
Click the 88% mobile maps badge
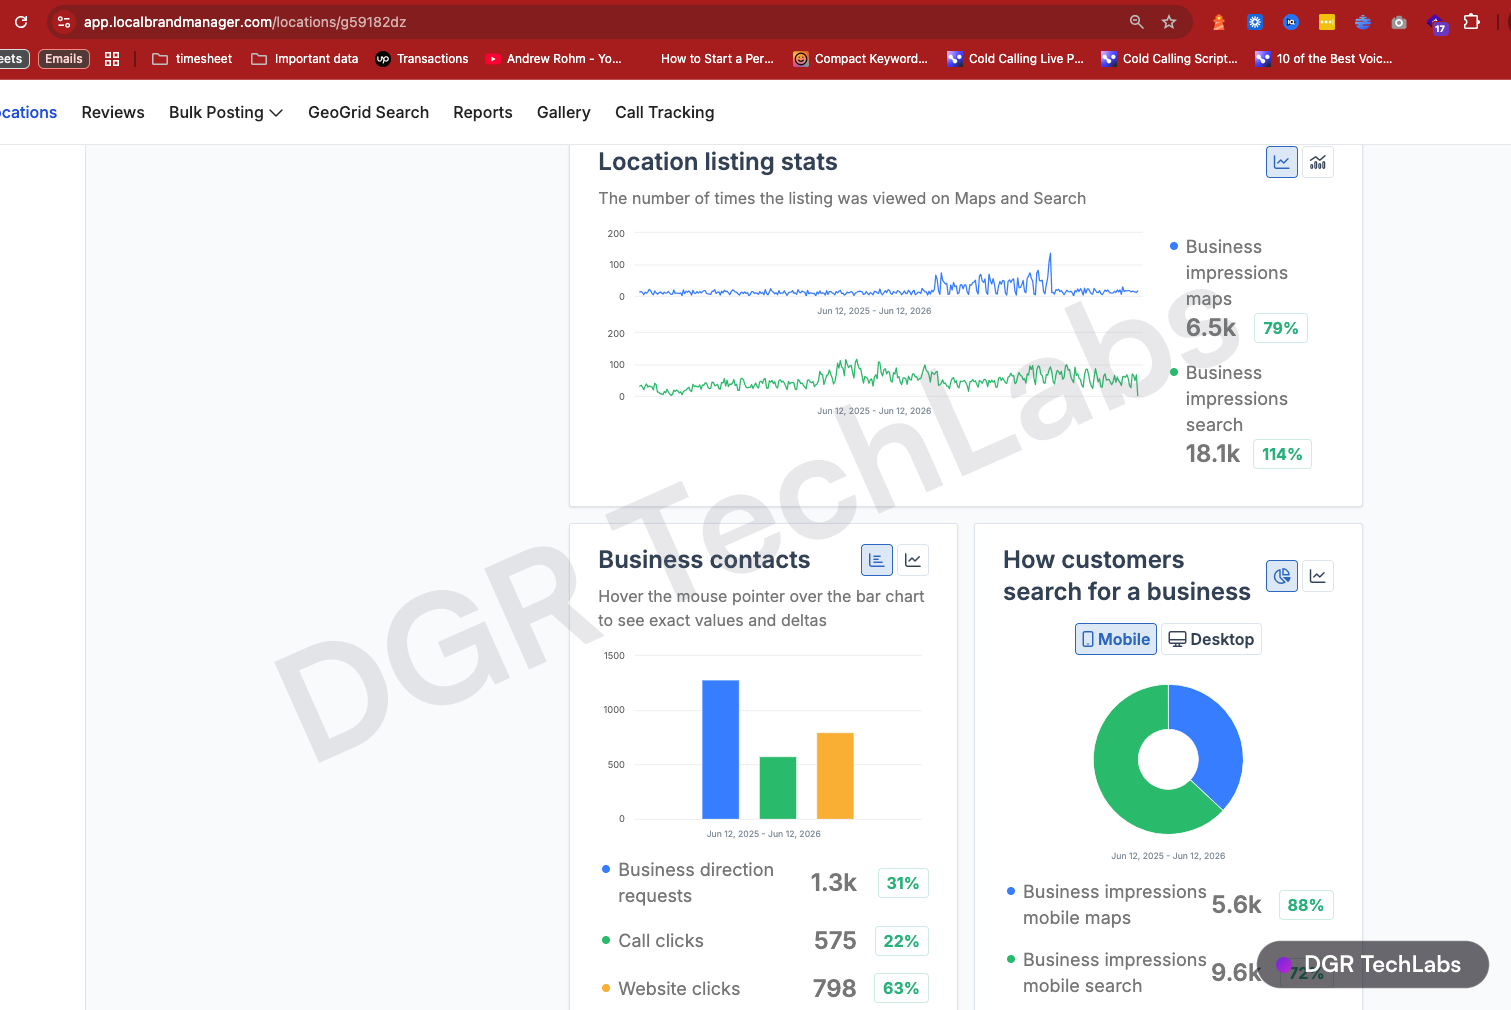pyautogui.click(x=1306, y=905)
